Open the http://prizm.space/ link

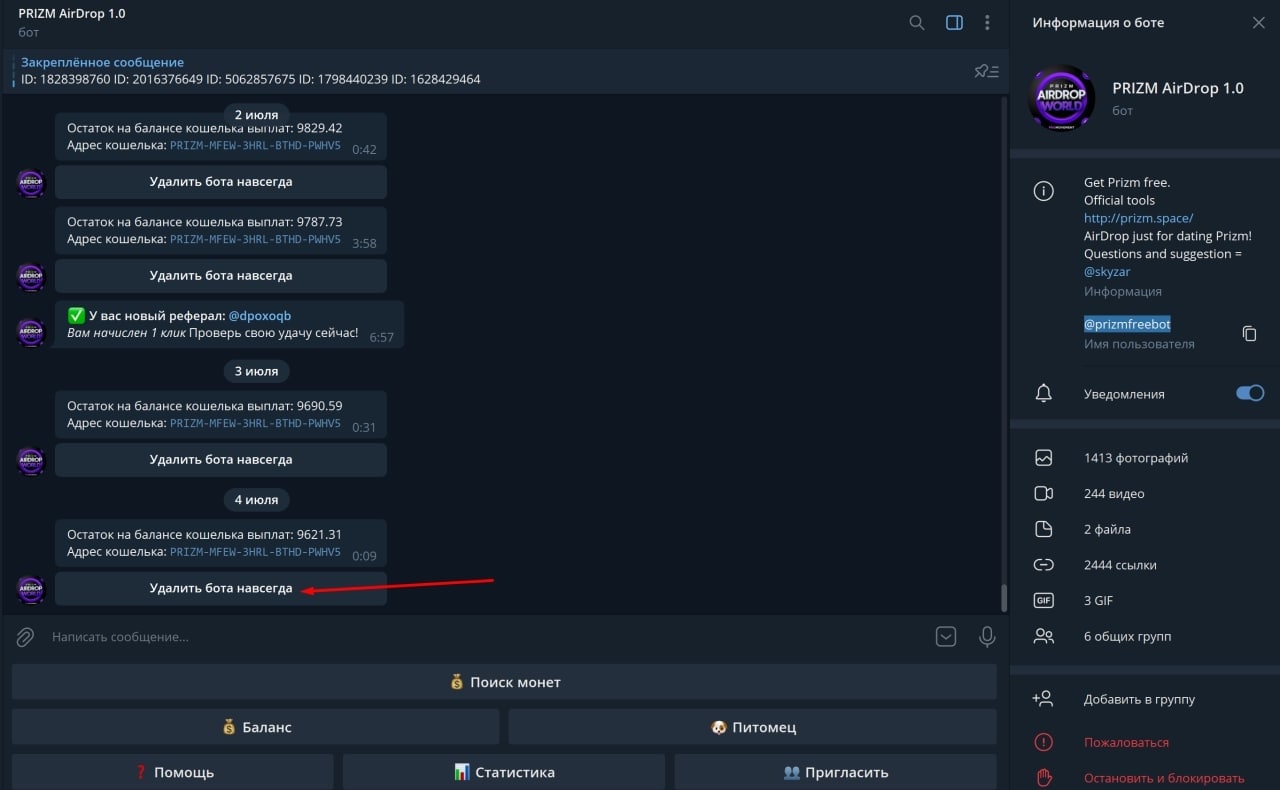pyautogui.click(x=1138, y=218)
